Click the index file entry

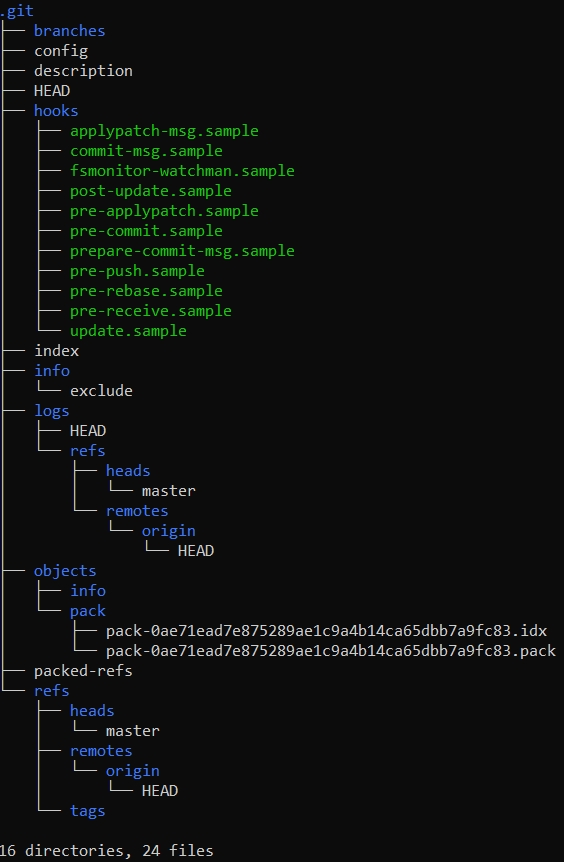pyautogui.click(x=57, y=351)
